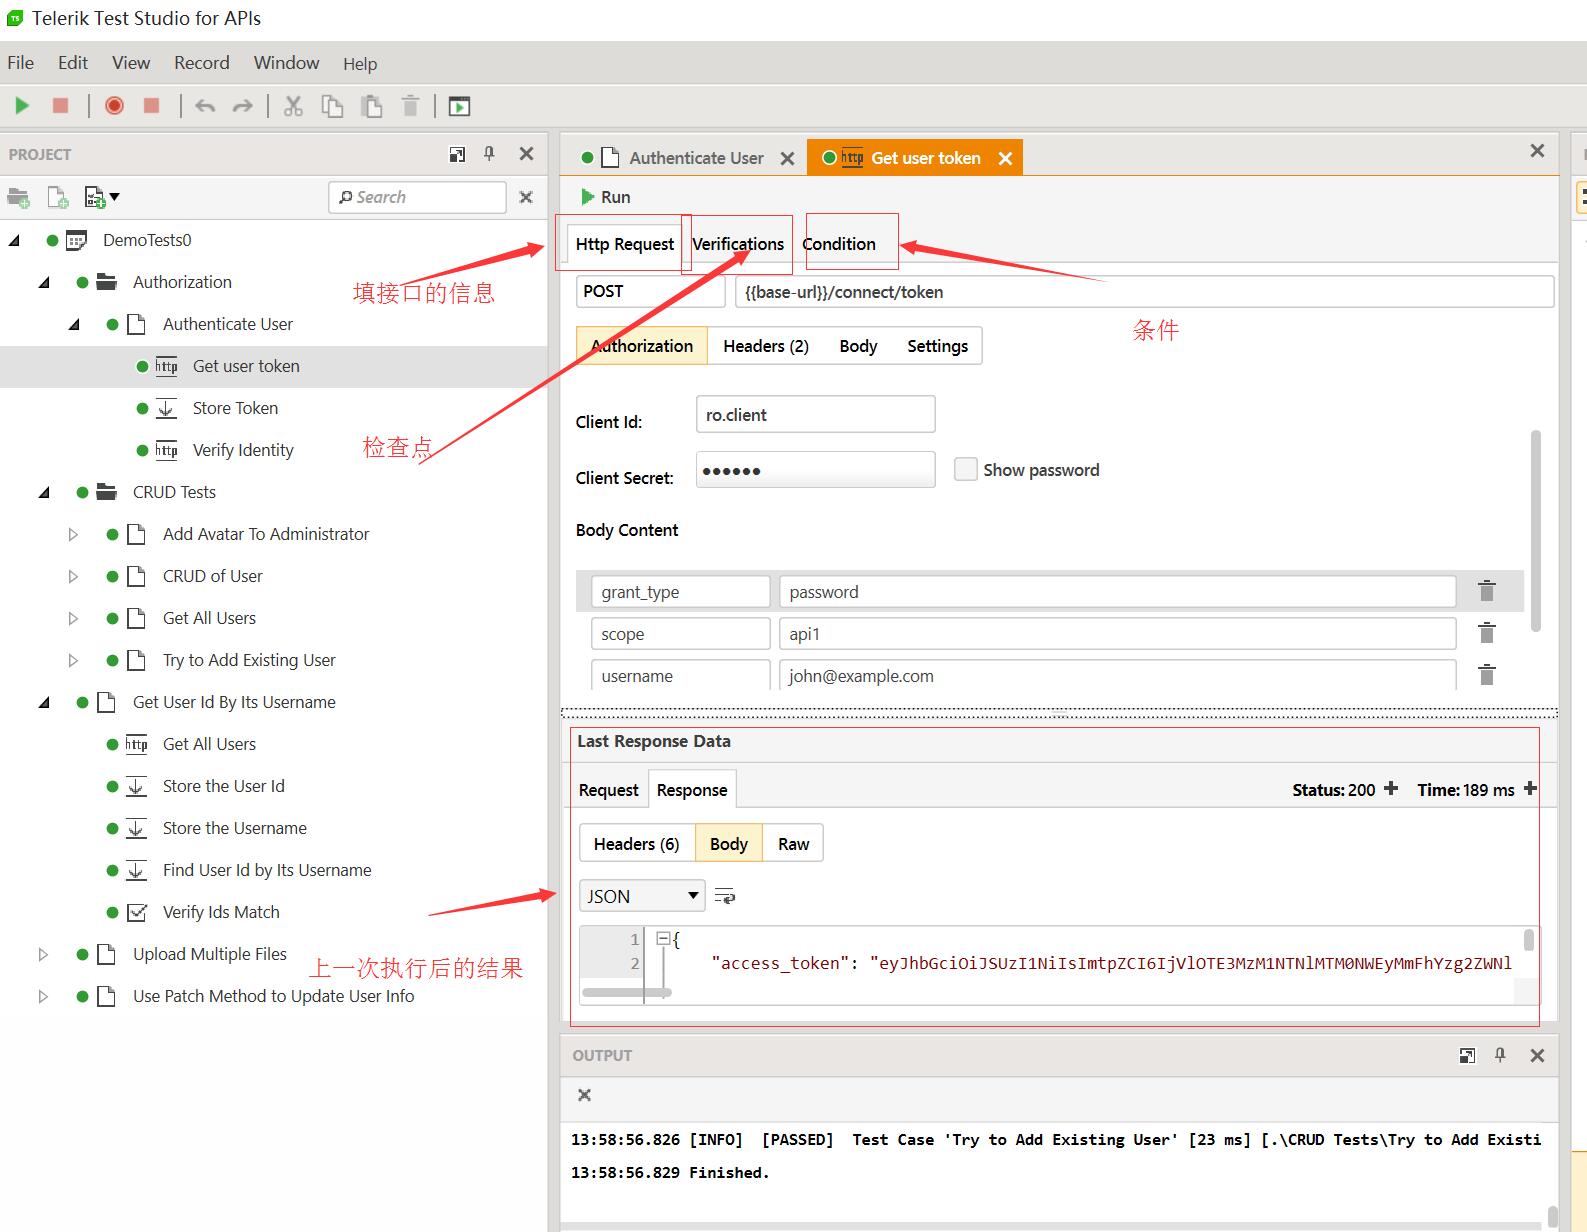Collapse the CRUD Tests folder
This screenshot has height=1232, width=1587.
click(45, 492)
